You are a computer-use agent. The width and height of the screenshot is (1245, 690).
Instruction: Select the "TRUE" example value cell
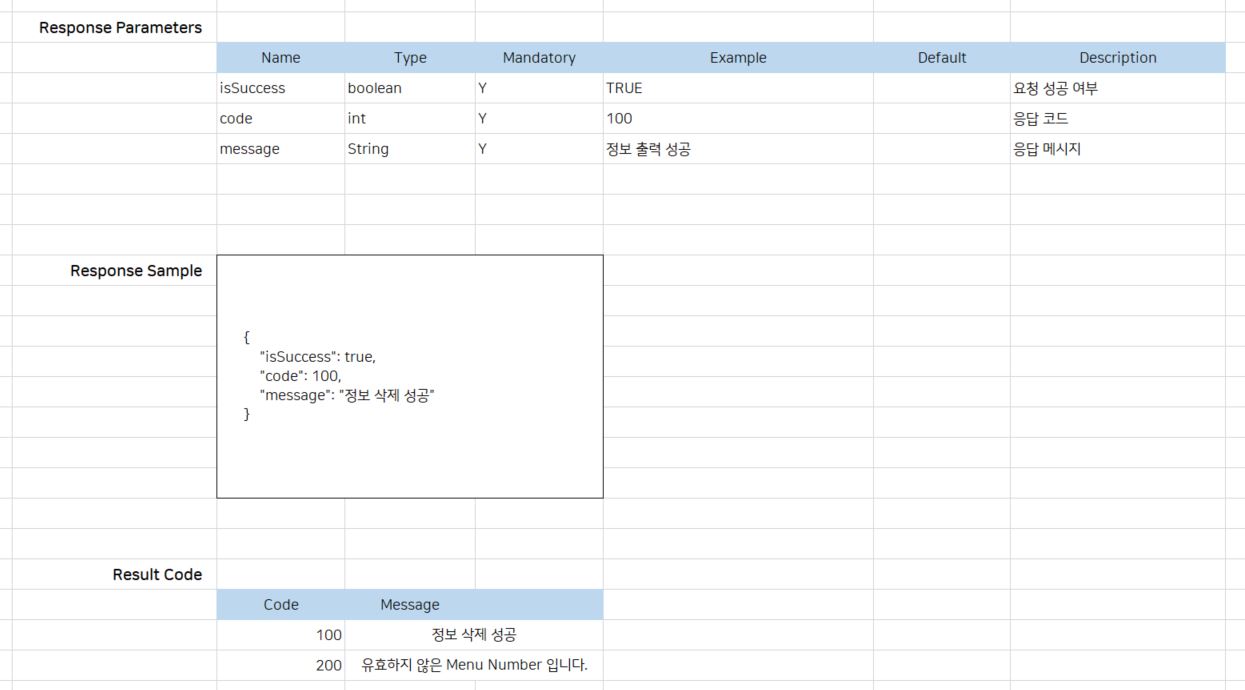pos(624,88)
